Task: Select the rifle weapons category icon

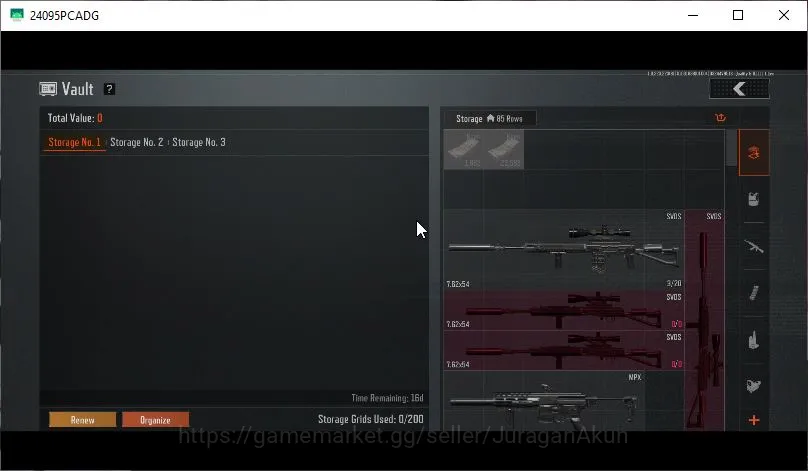Action: pos(754,246)
